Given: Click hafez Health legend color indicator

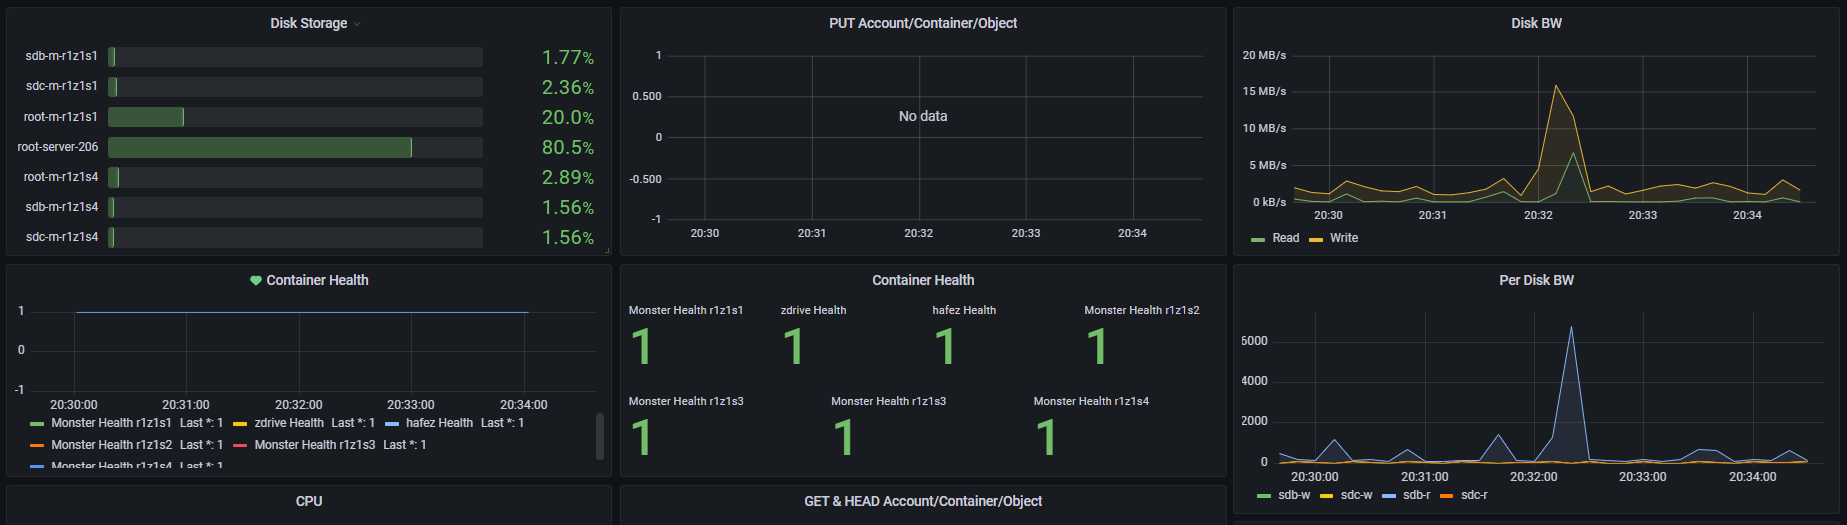Looking at the screenshot, I should [392, 424].
